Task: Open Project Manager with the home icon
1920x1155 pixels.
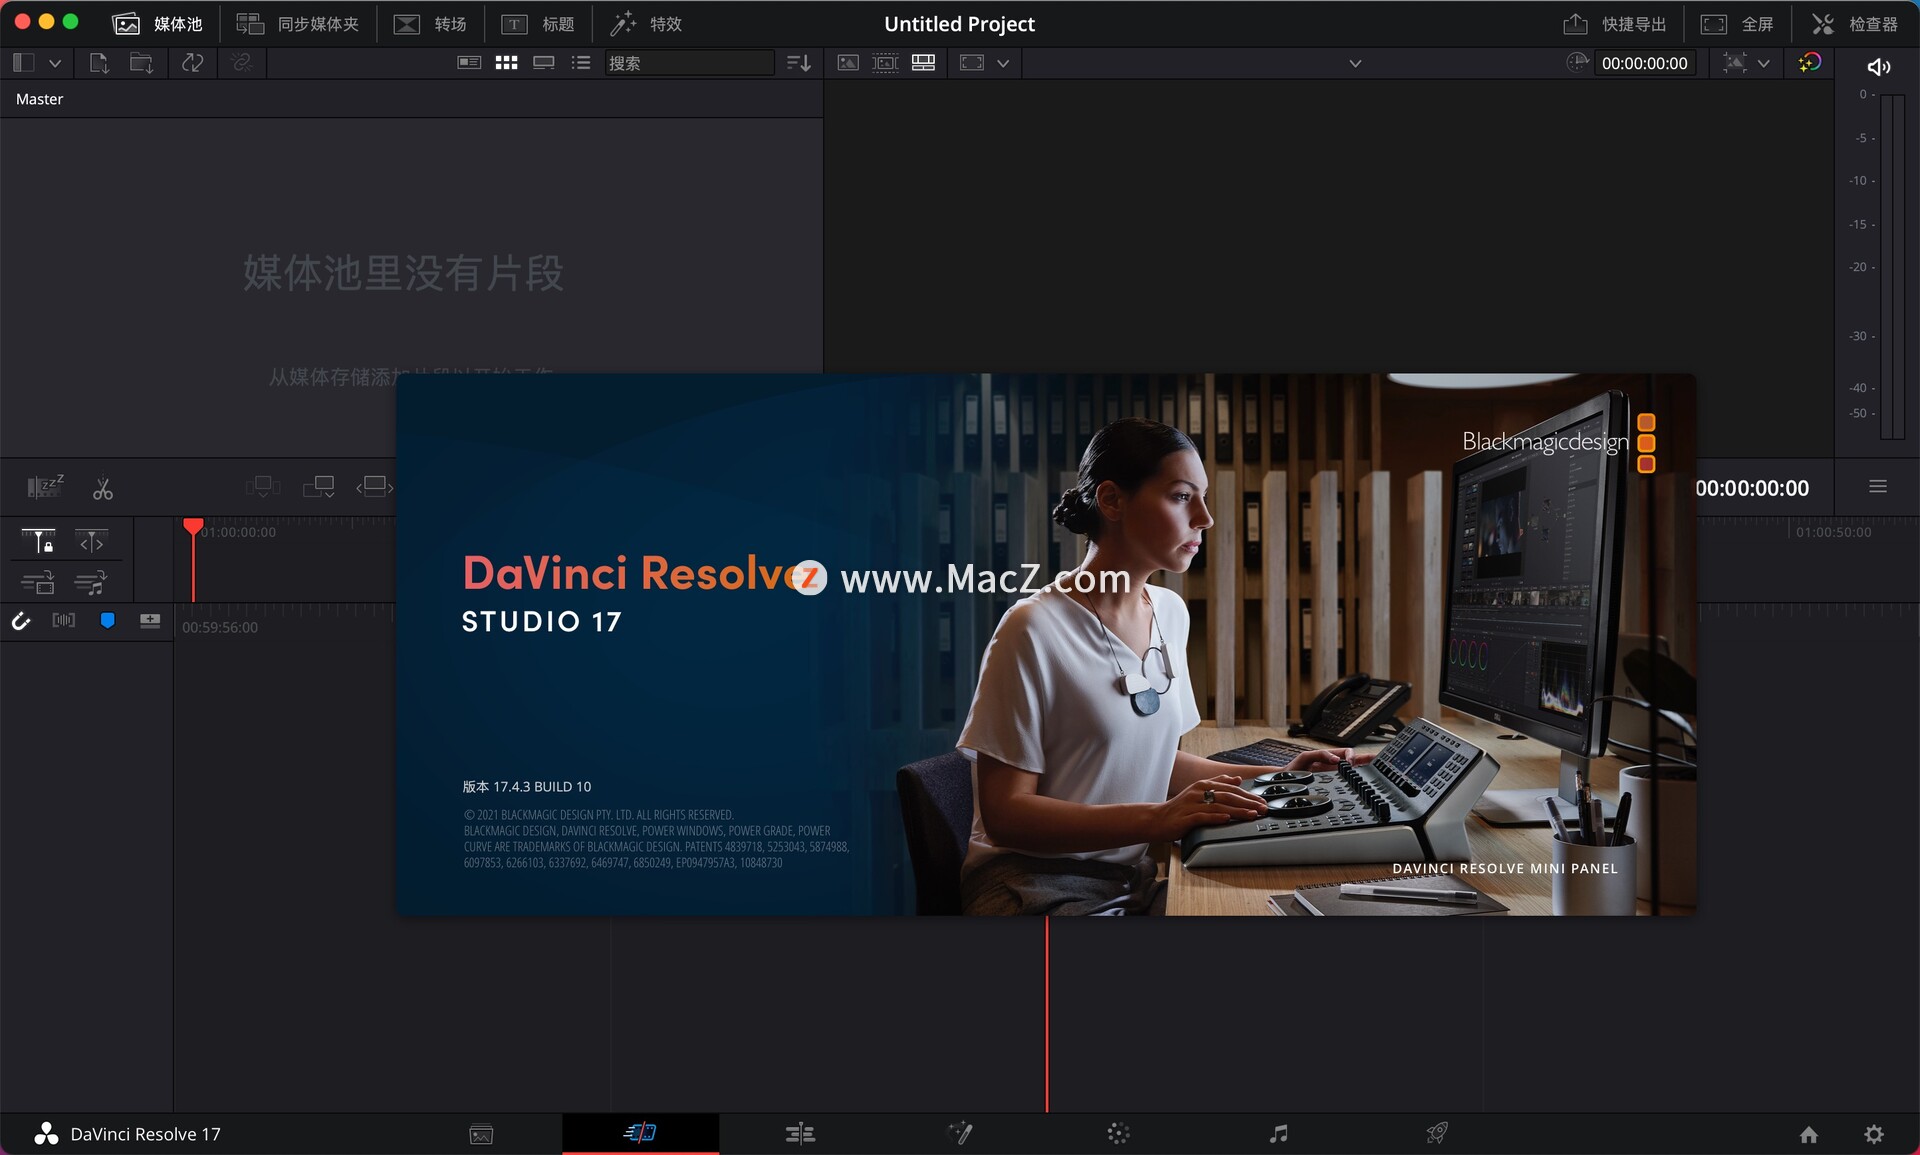Action: pos(1809,1134)
